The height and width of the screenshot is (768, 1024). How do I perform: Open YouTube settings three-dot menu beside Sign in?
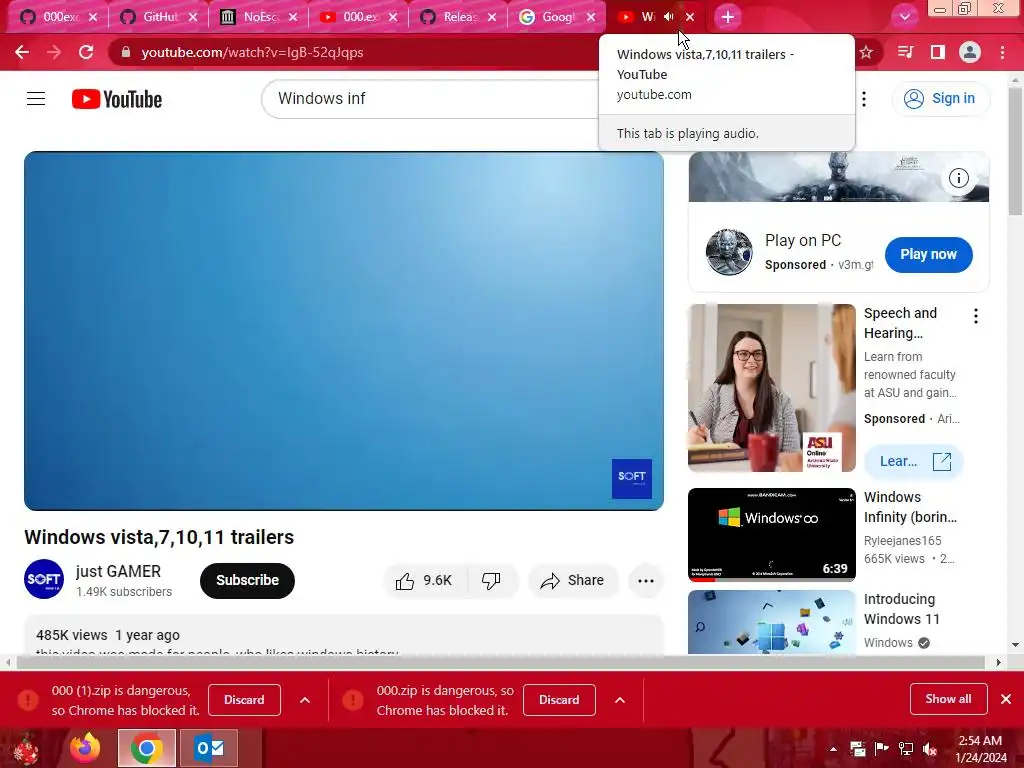864,99
